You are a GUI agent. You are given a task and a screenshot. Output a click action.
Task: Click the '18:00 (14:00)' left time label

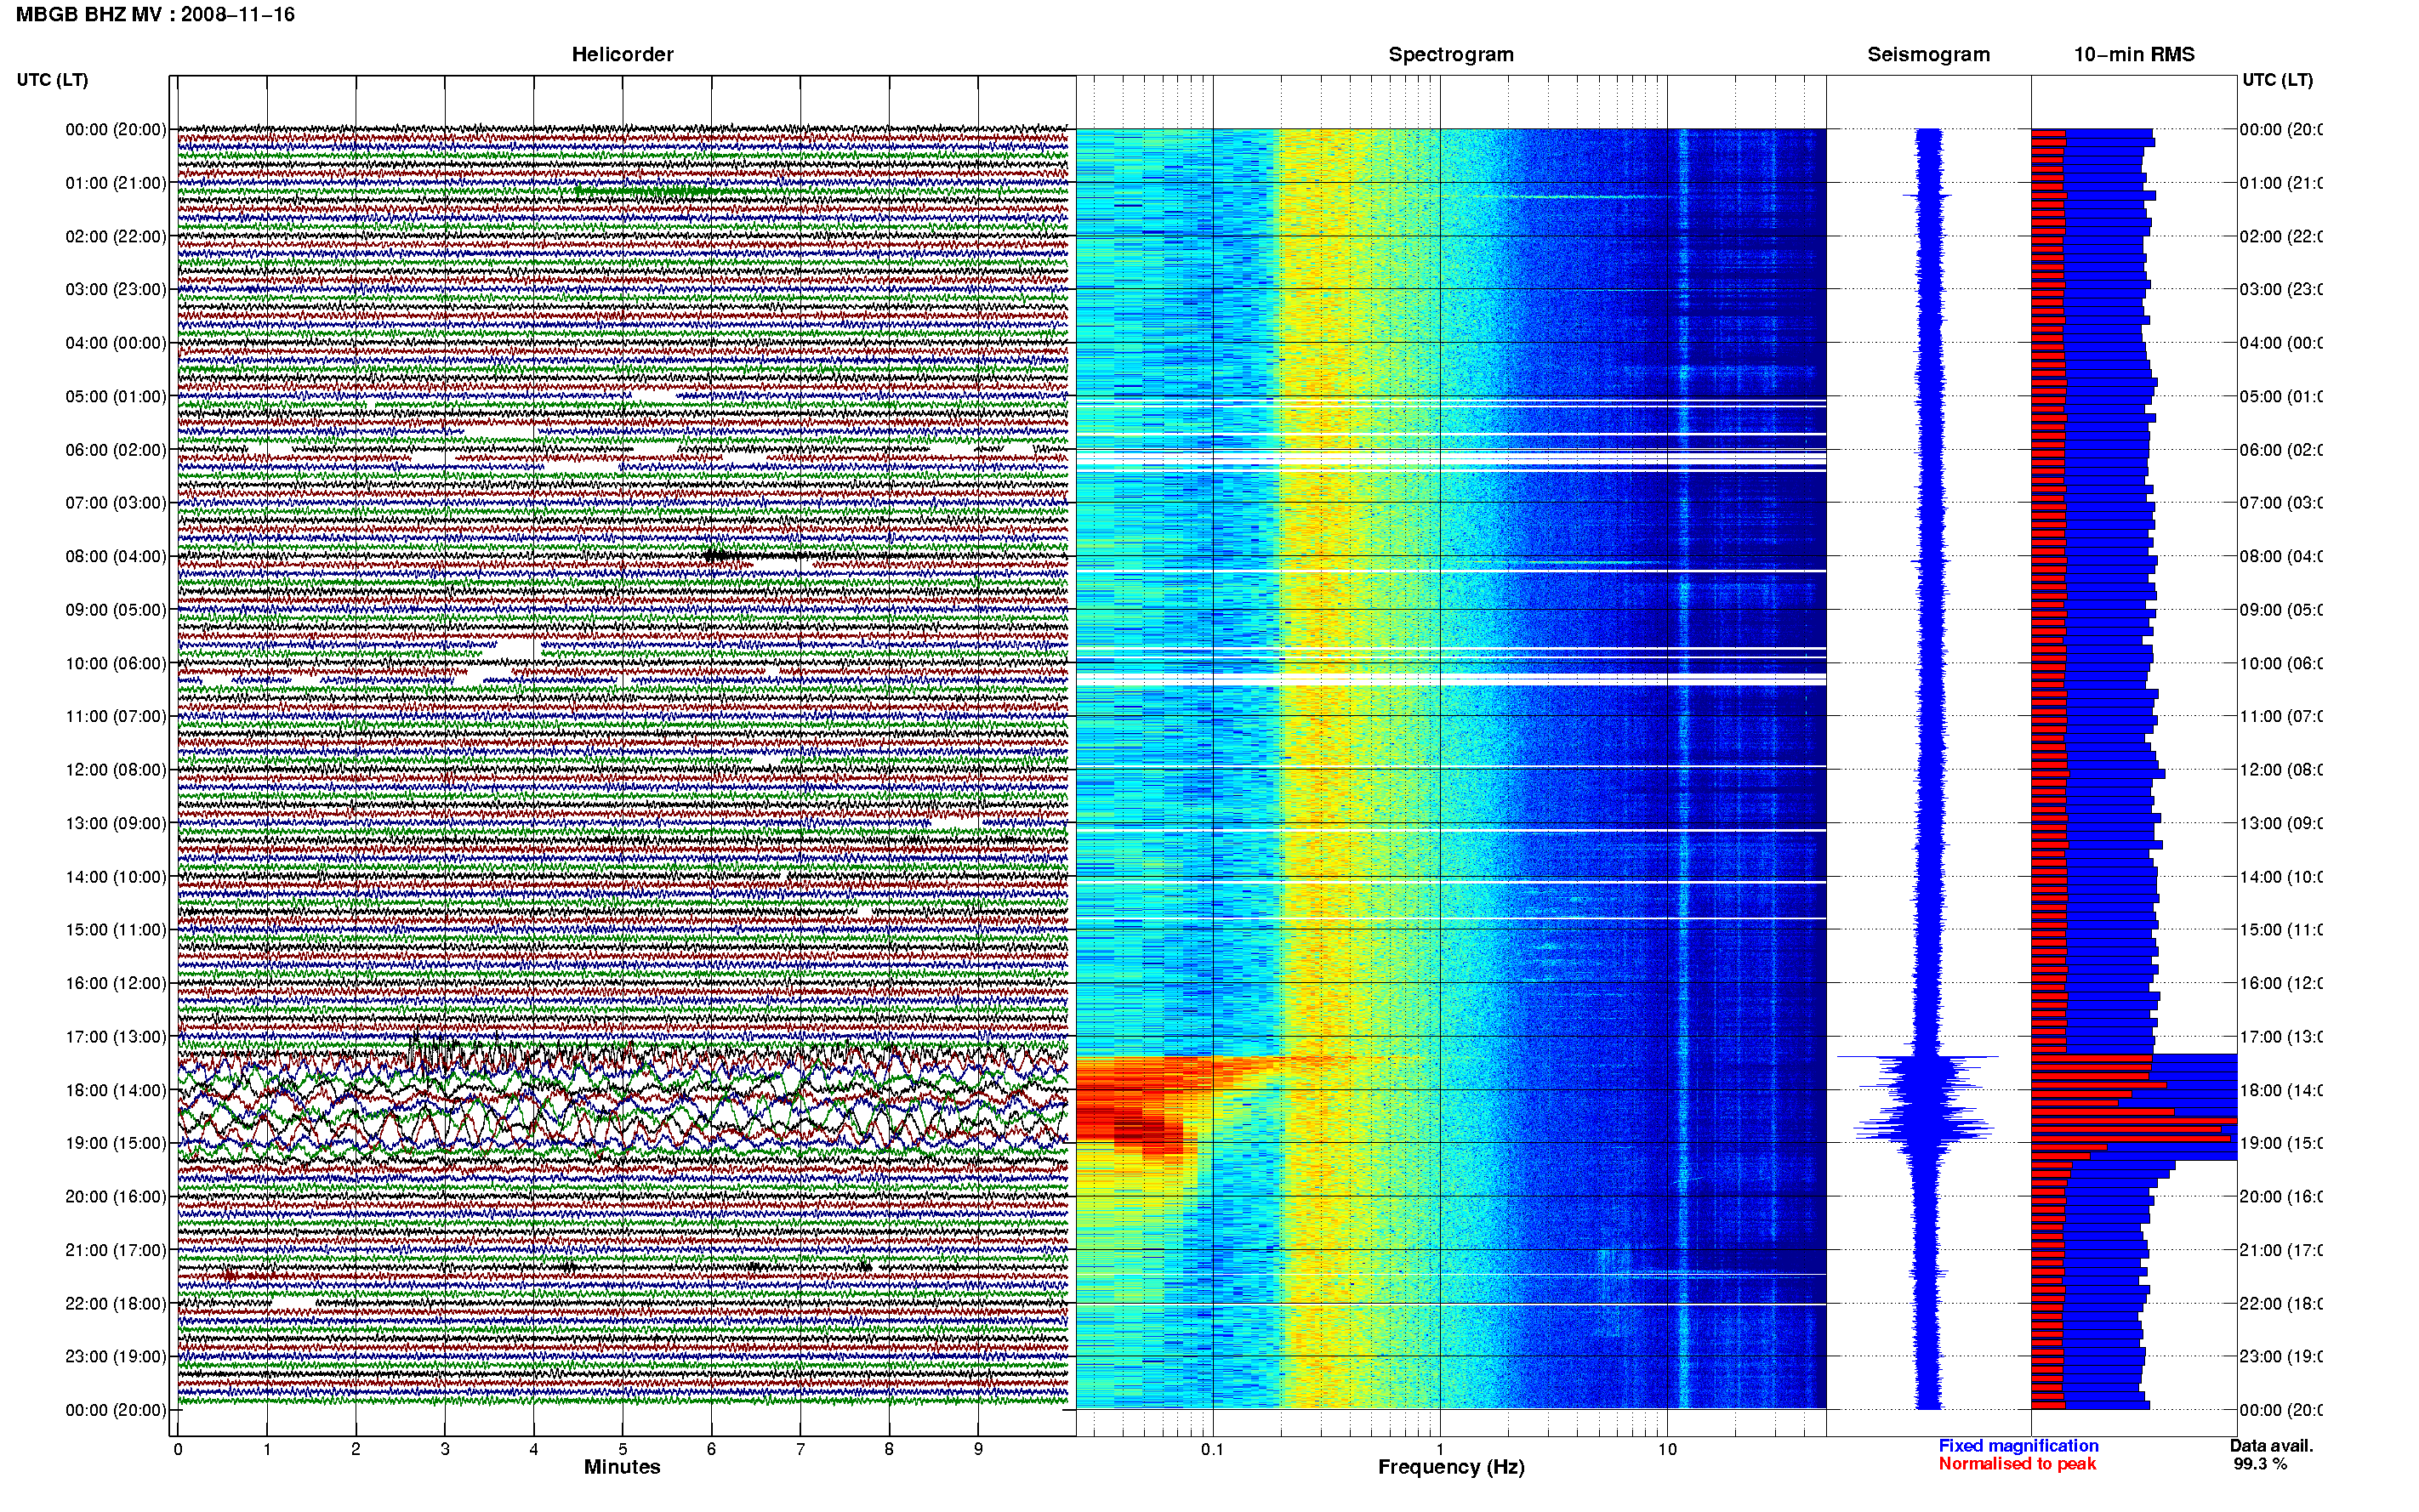(116, 1090)
